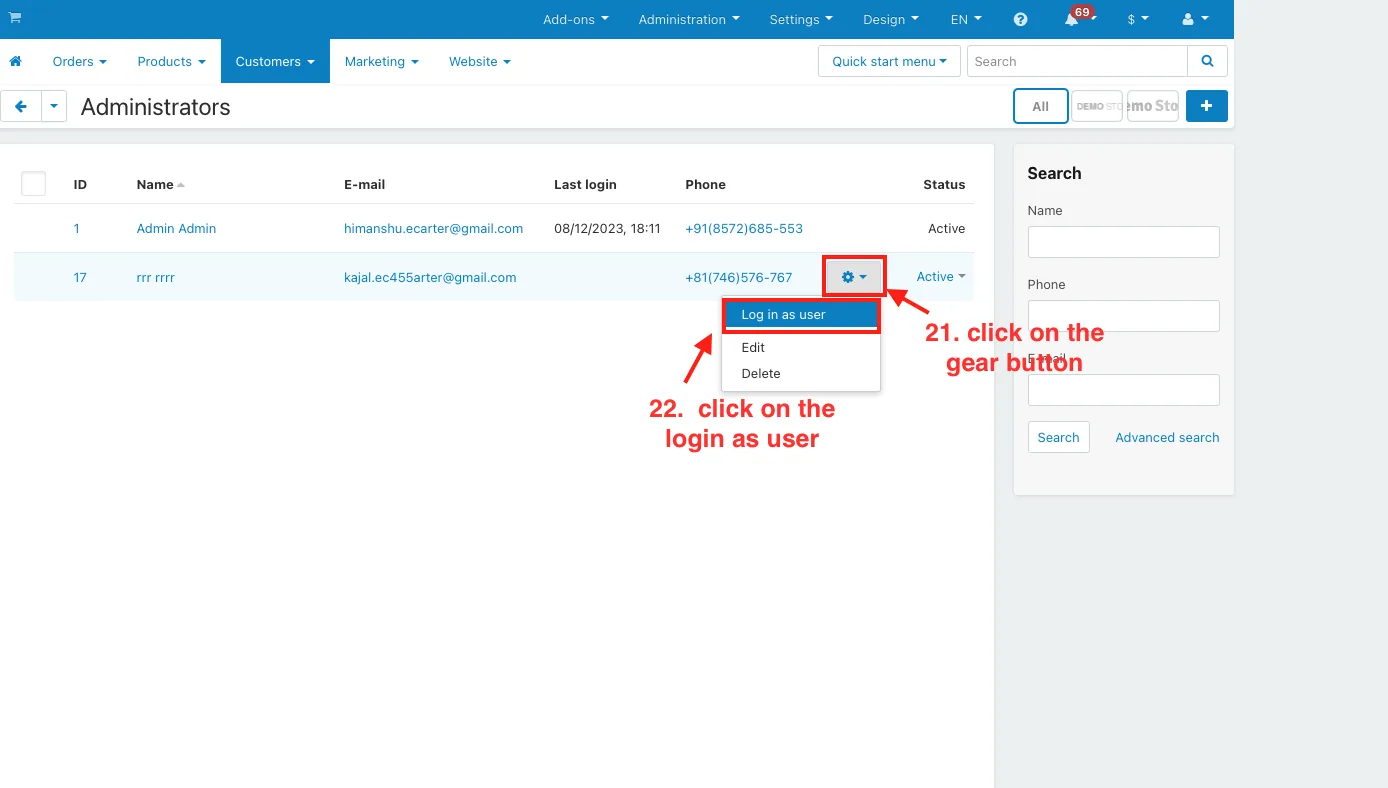
Task: Open the Marketing menu
Action: [381, 61]
